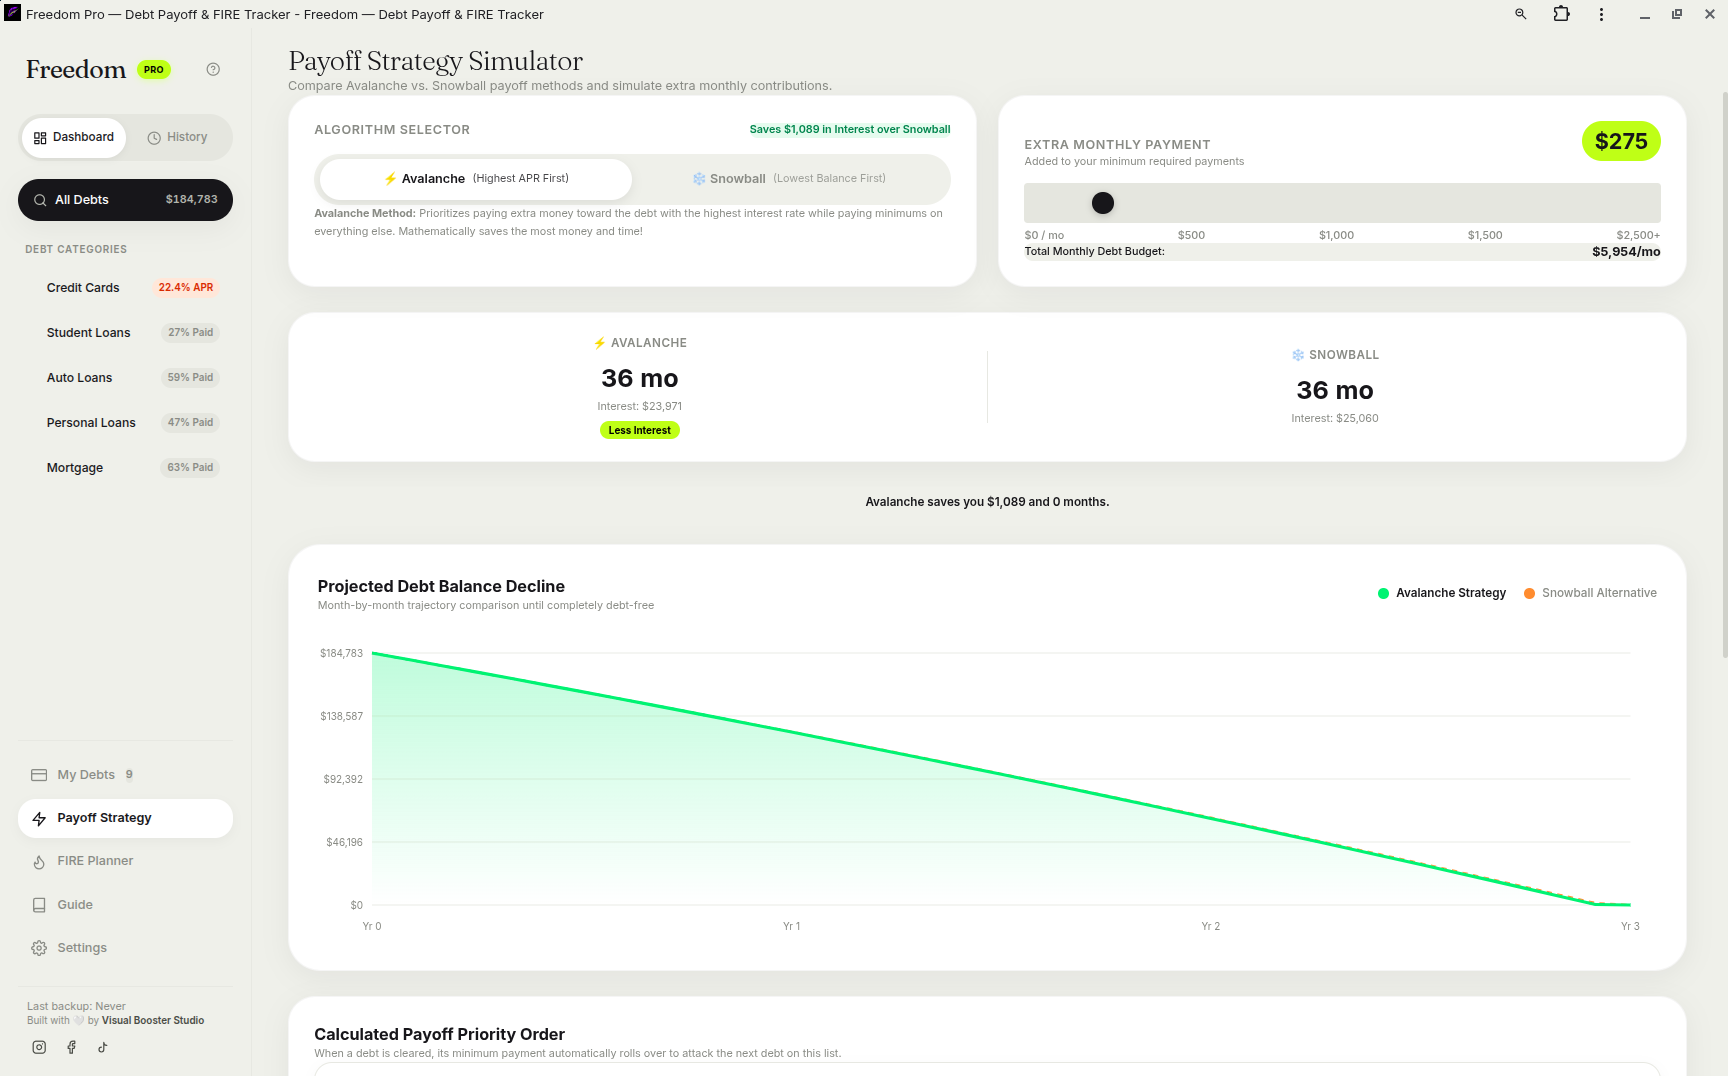1728x1076 pixels.
Task: Open the Facebook icon in the sidebar footer
Action: (x=71, y=1047)
